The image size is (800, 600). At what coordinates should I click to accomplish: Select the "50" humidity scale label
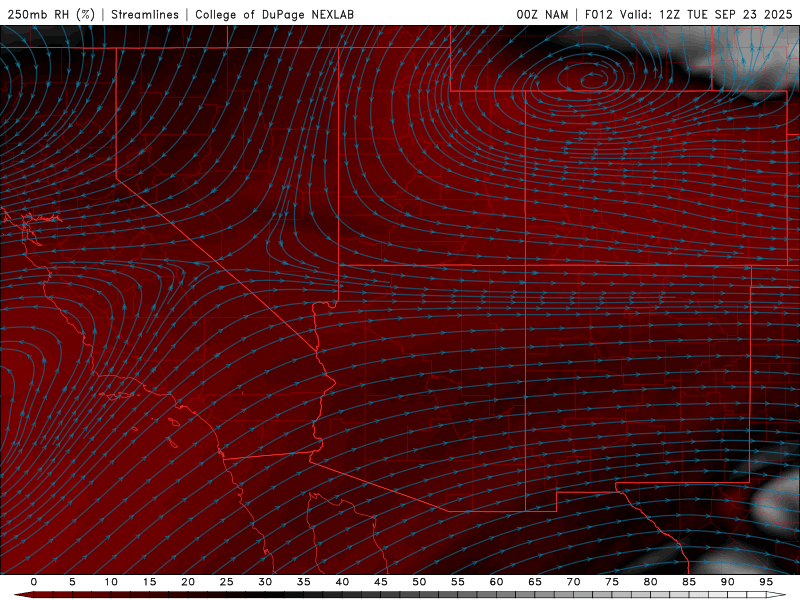419,582
